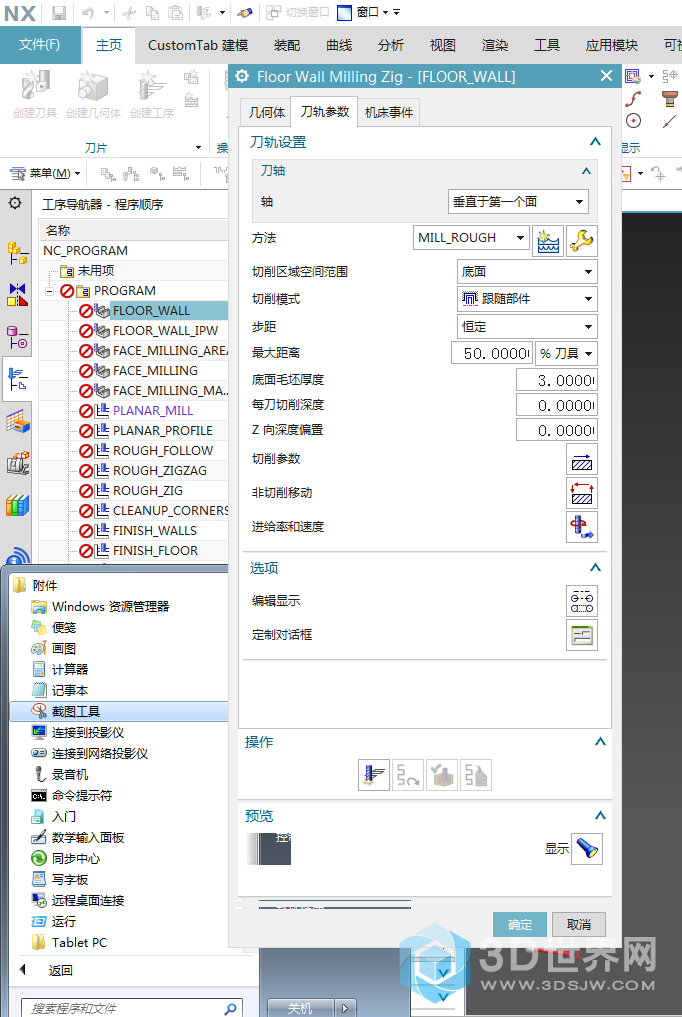Click the List tool path icon
682x1017 pixels.
point(476,775)
